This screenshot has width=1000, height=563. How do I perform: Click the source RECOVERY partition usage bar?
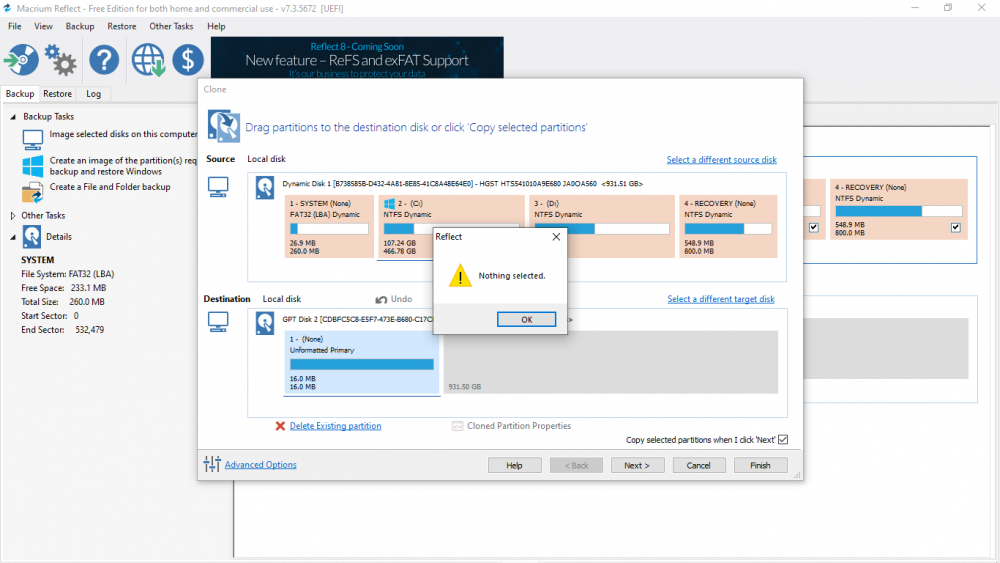click(728, 228)
